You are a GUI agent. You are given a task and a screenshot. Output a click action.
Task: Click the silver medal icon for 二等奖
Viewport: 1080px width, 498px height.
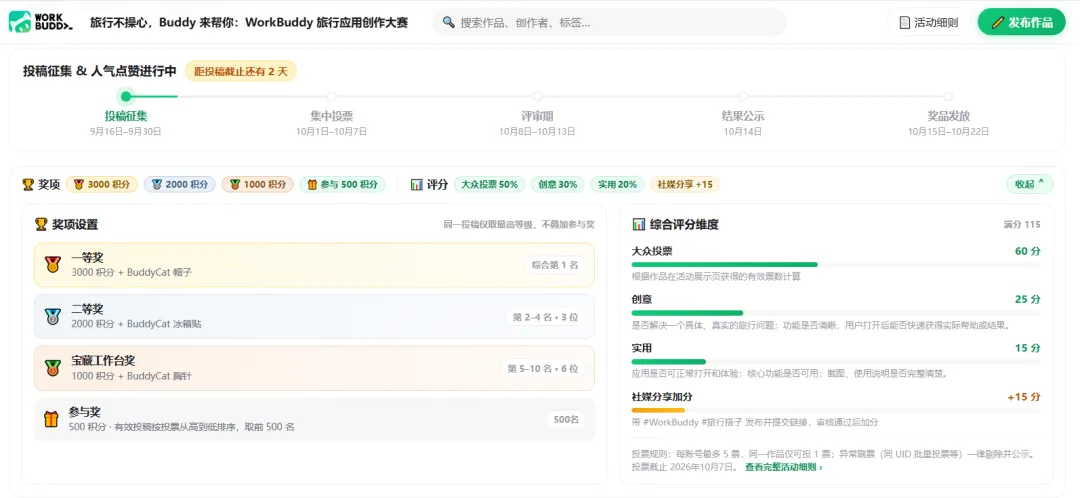coord(53,316)
